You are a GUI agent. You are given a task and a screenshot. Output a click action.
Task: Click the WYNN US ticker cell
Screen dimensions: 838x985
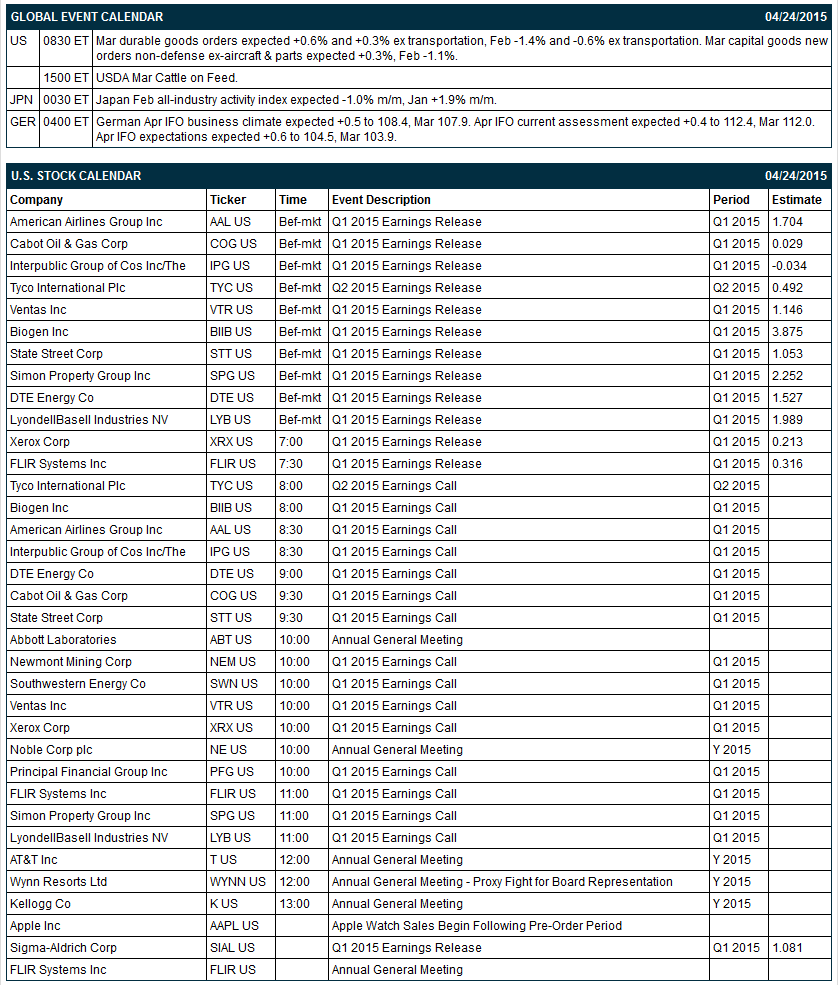pos(241,881)
